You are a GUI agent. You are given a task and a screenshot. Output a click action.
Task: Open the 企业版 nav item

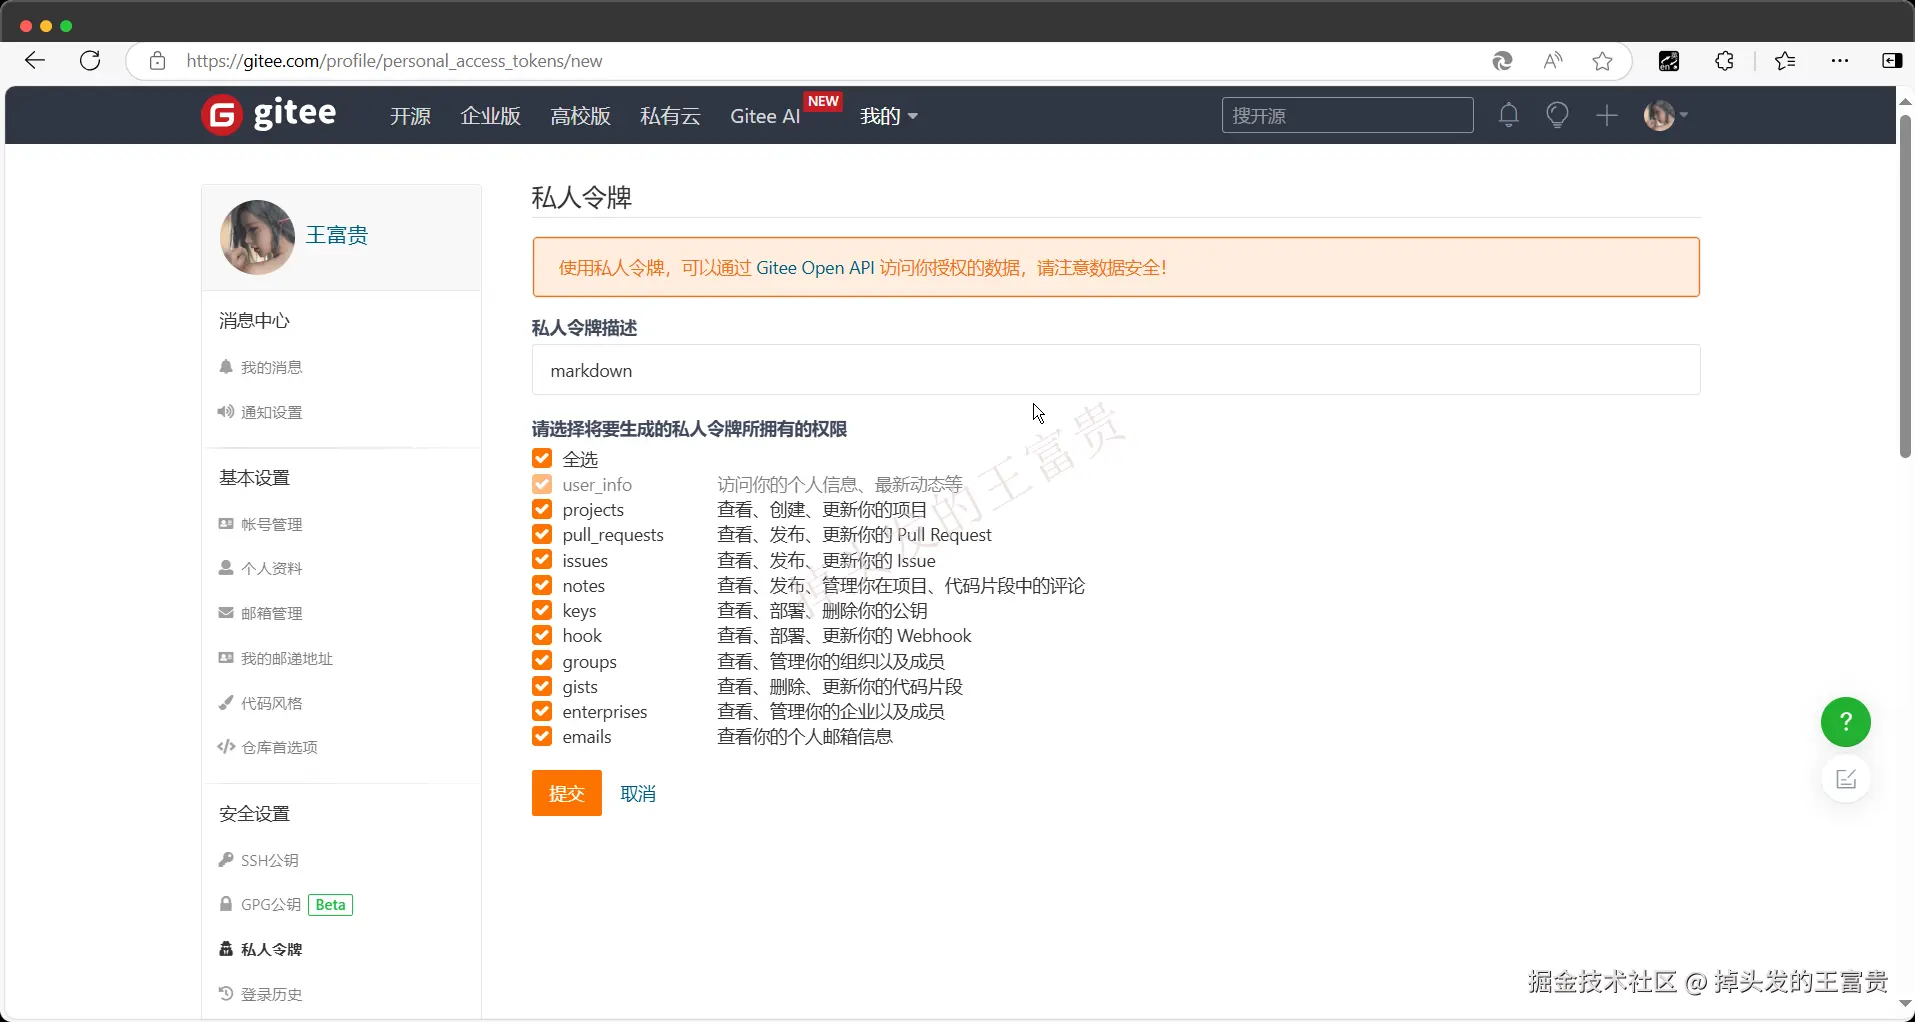[490, 116]
